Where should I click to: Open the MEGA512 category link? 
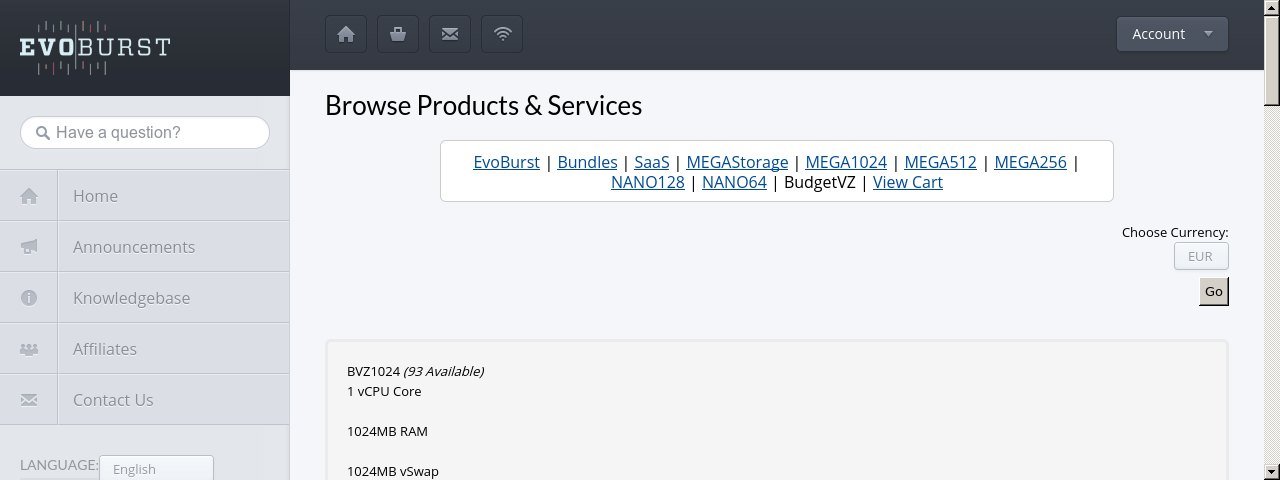pos(940,162)
